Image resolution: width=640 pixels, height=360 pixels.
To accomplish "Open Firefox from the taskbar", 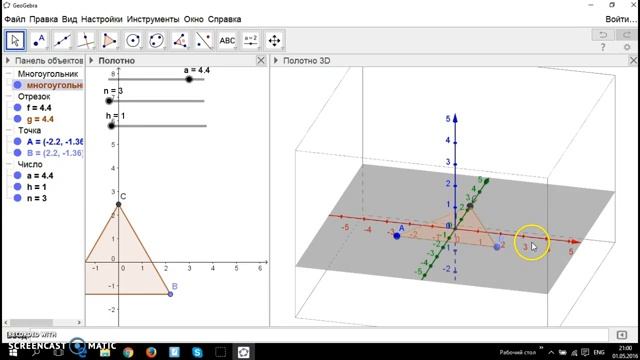I will [151, 352].
